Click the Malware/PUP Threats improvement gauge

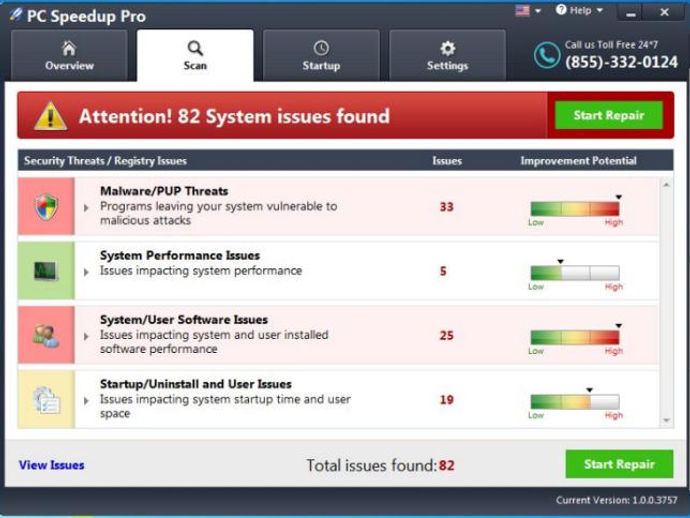click(x=575, y=209)
